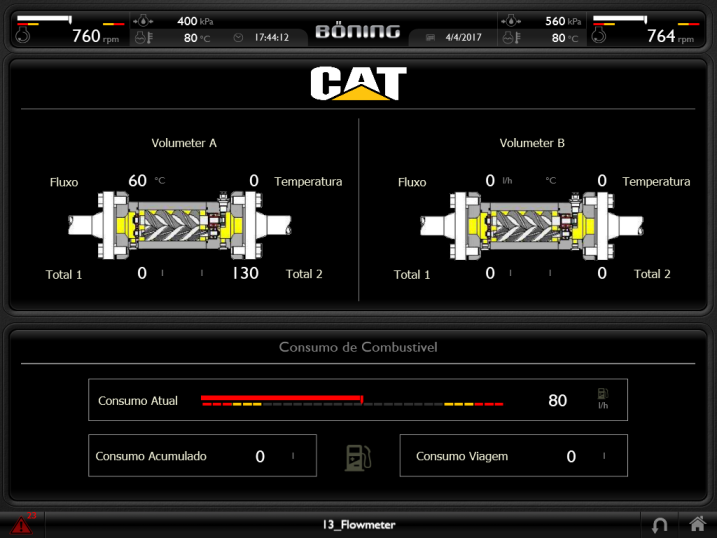
Task: Click the left engine rpm icon
Action: [x=23, y=36]
